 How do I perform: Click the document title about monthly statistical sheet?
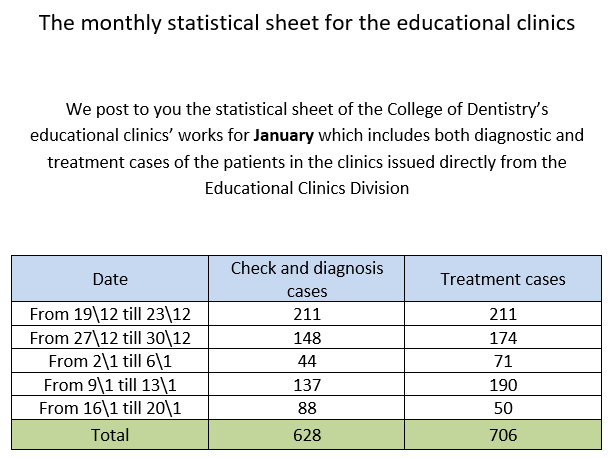[x=306, y=22]
